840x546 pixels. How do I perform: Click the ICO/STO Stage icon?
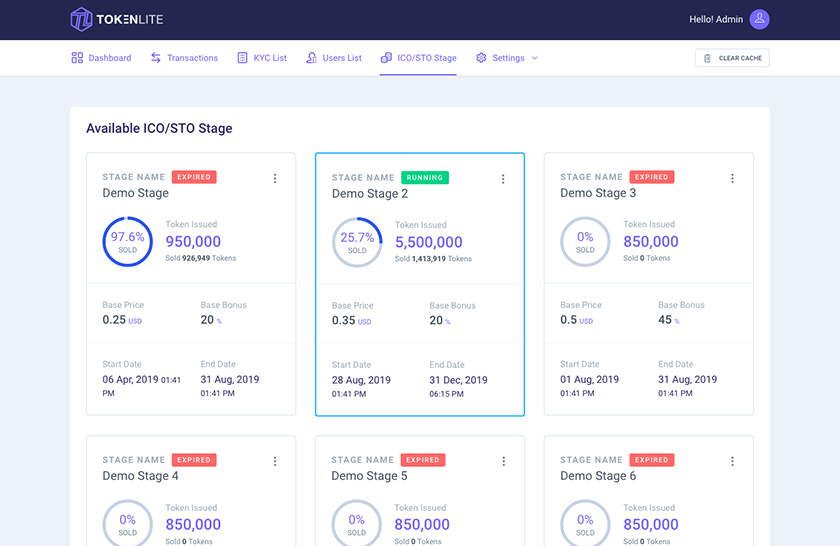tap(386, 58)
